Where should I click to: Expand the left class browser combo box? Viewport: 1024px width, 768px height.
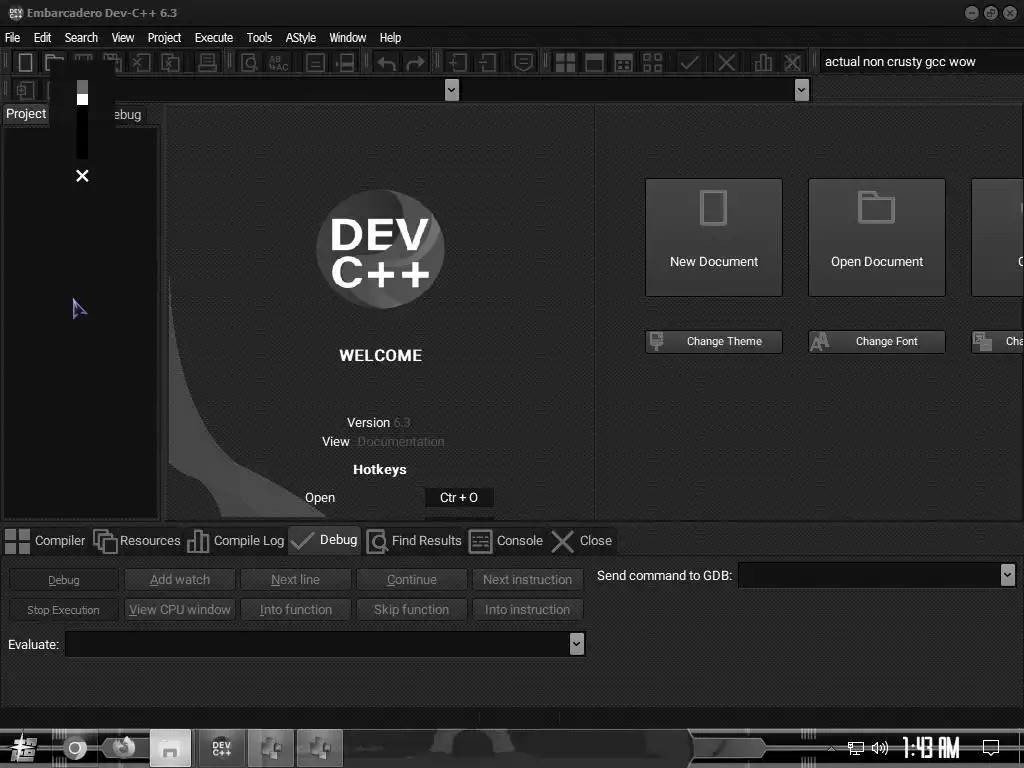pos(451,89)
